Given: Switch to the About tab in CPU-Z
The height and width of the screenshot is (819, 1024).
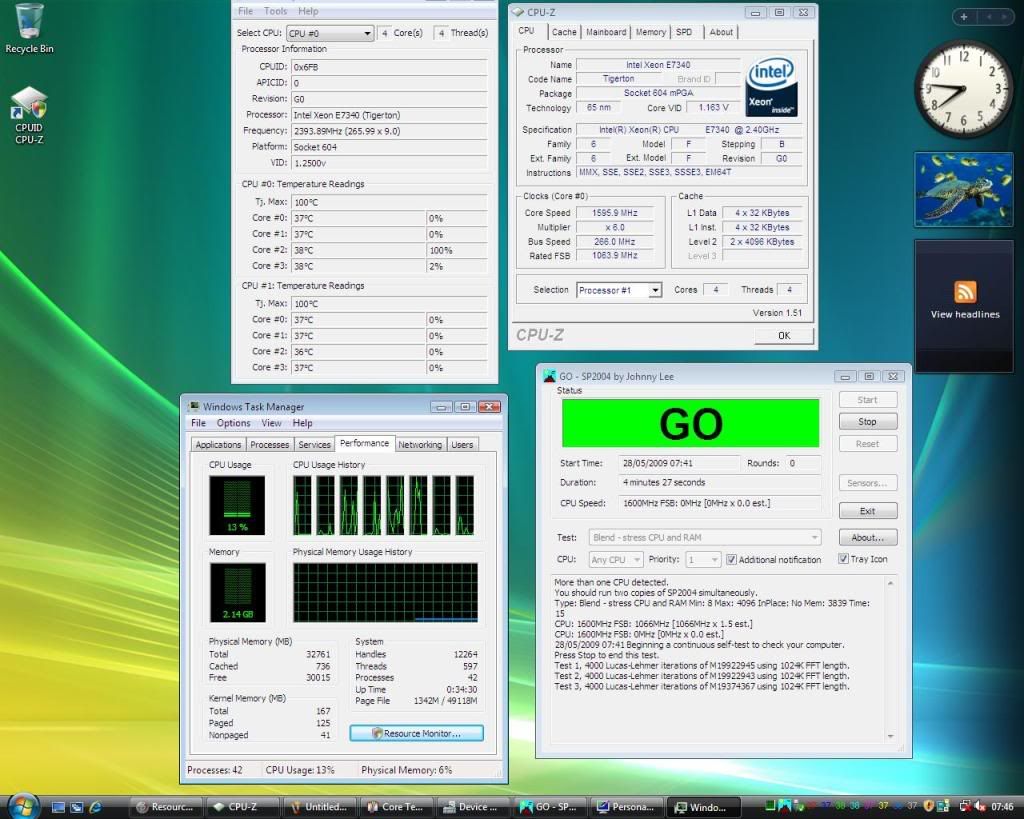Looking at the screenshot, I should pos(721,32).
